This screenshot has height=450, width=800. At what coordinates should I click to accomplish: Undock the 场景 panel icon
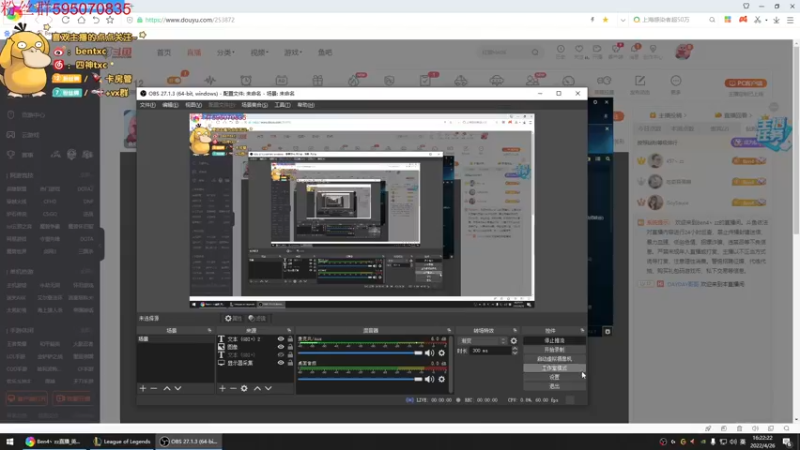[209, 331]
